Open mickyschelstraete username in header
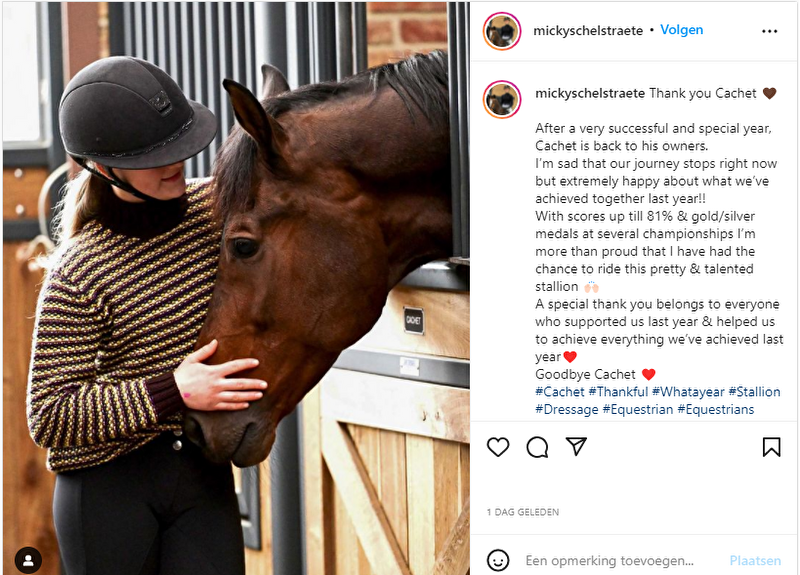The width and height of the screenshot is (800, 575). [588, 31]
